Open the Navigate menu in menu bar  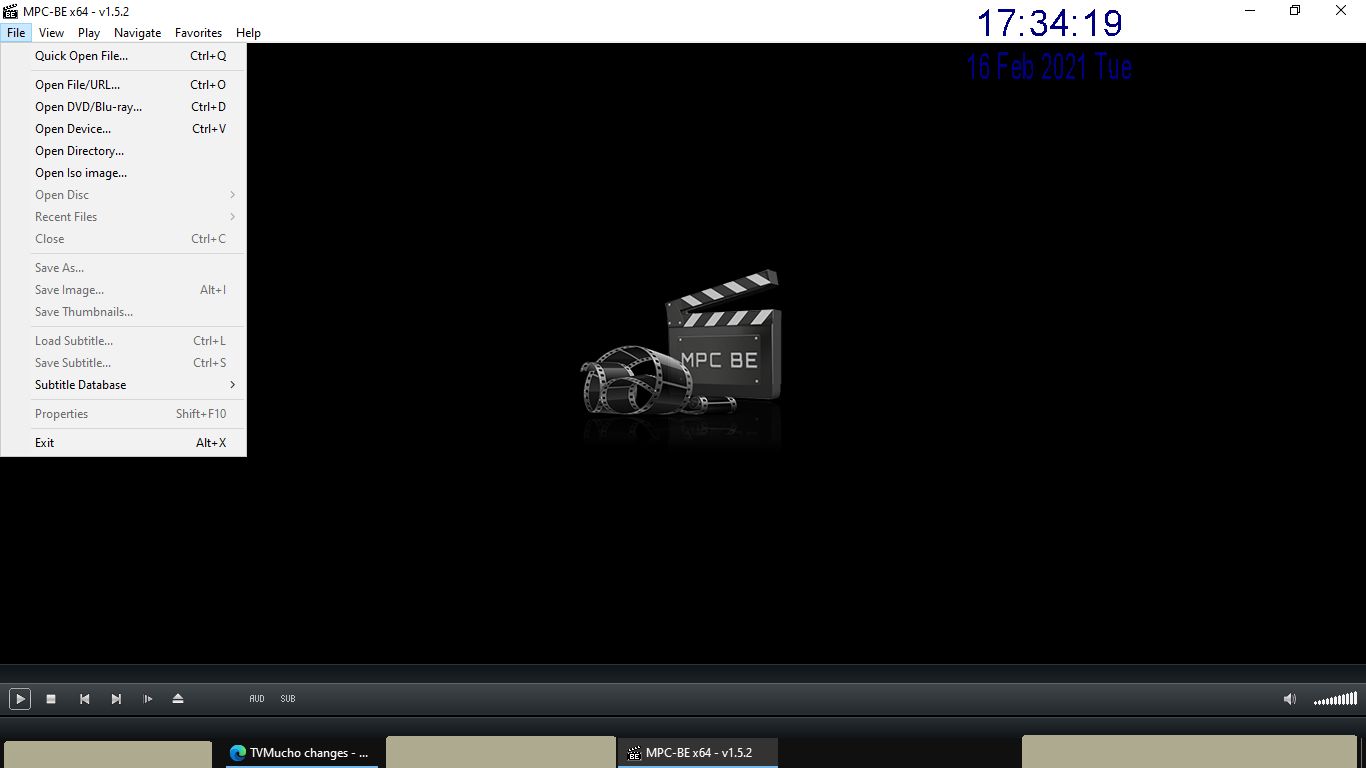coord(137,33)
